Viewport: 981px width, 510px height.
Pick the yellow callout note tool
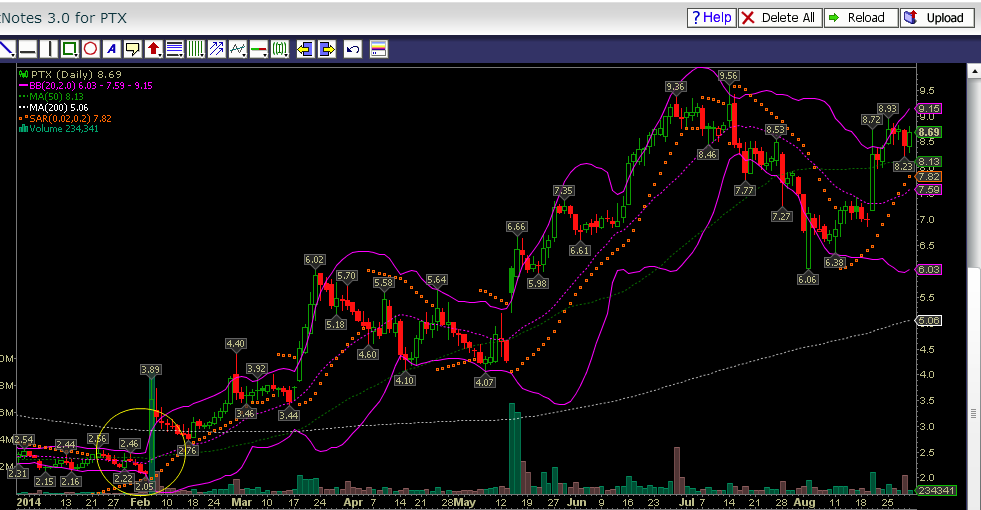132,48
